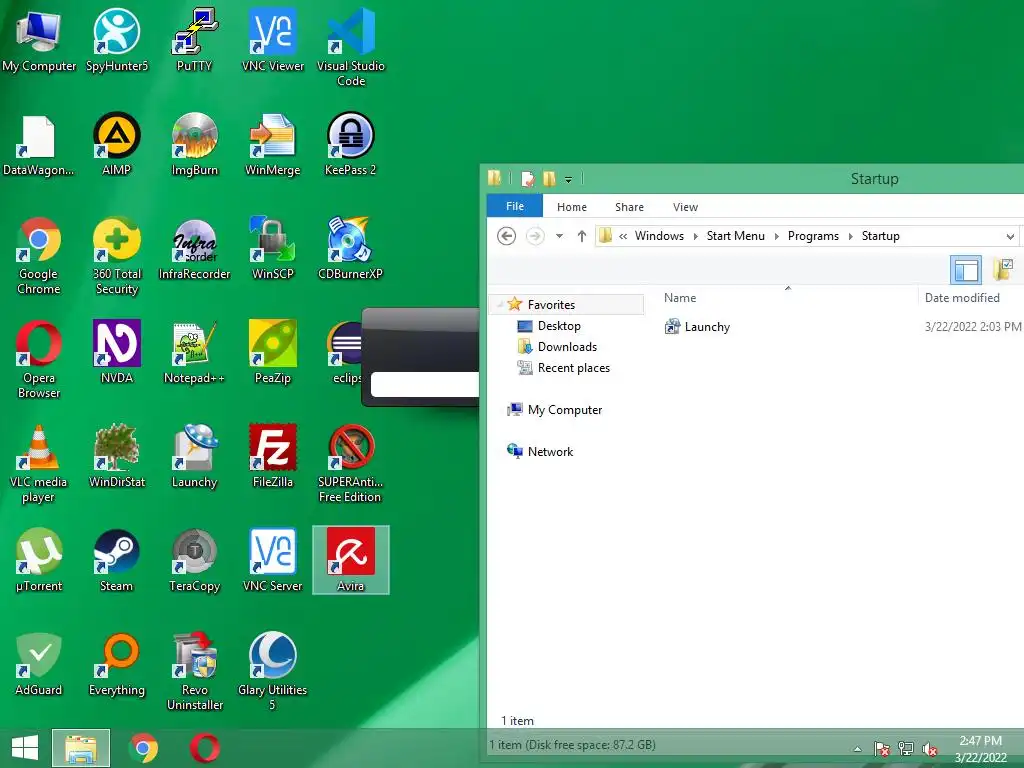Click the ImgBurn desktop shortcut
Screen dimensions: 1024x768
click(194, 144)
